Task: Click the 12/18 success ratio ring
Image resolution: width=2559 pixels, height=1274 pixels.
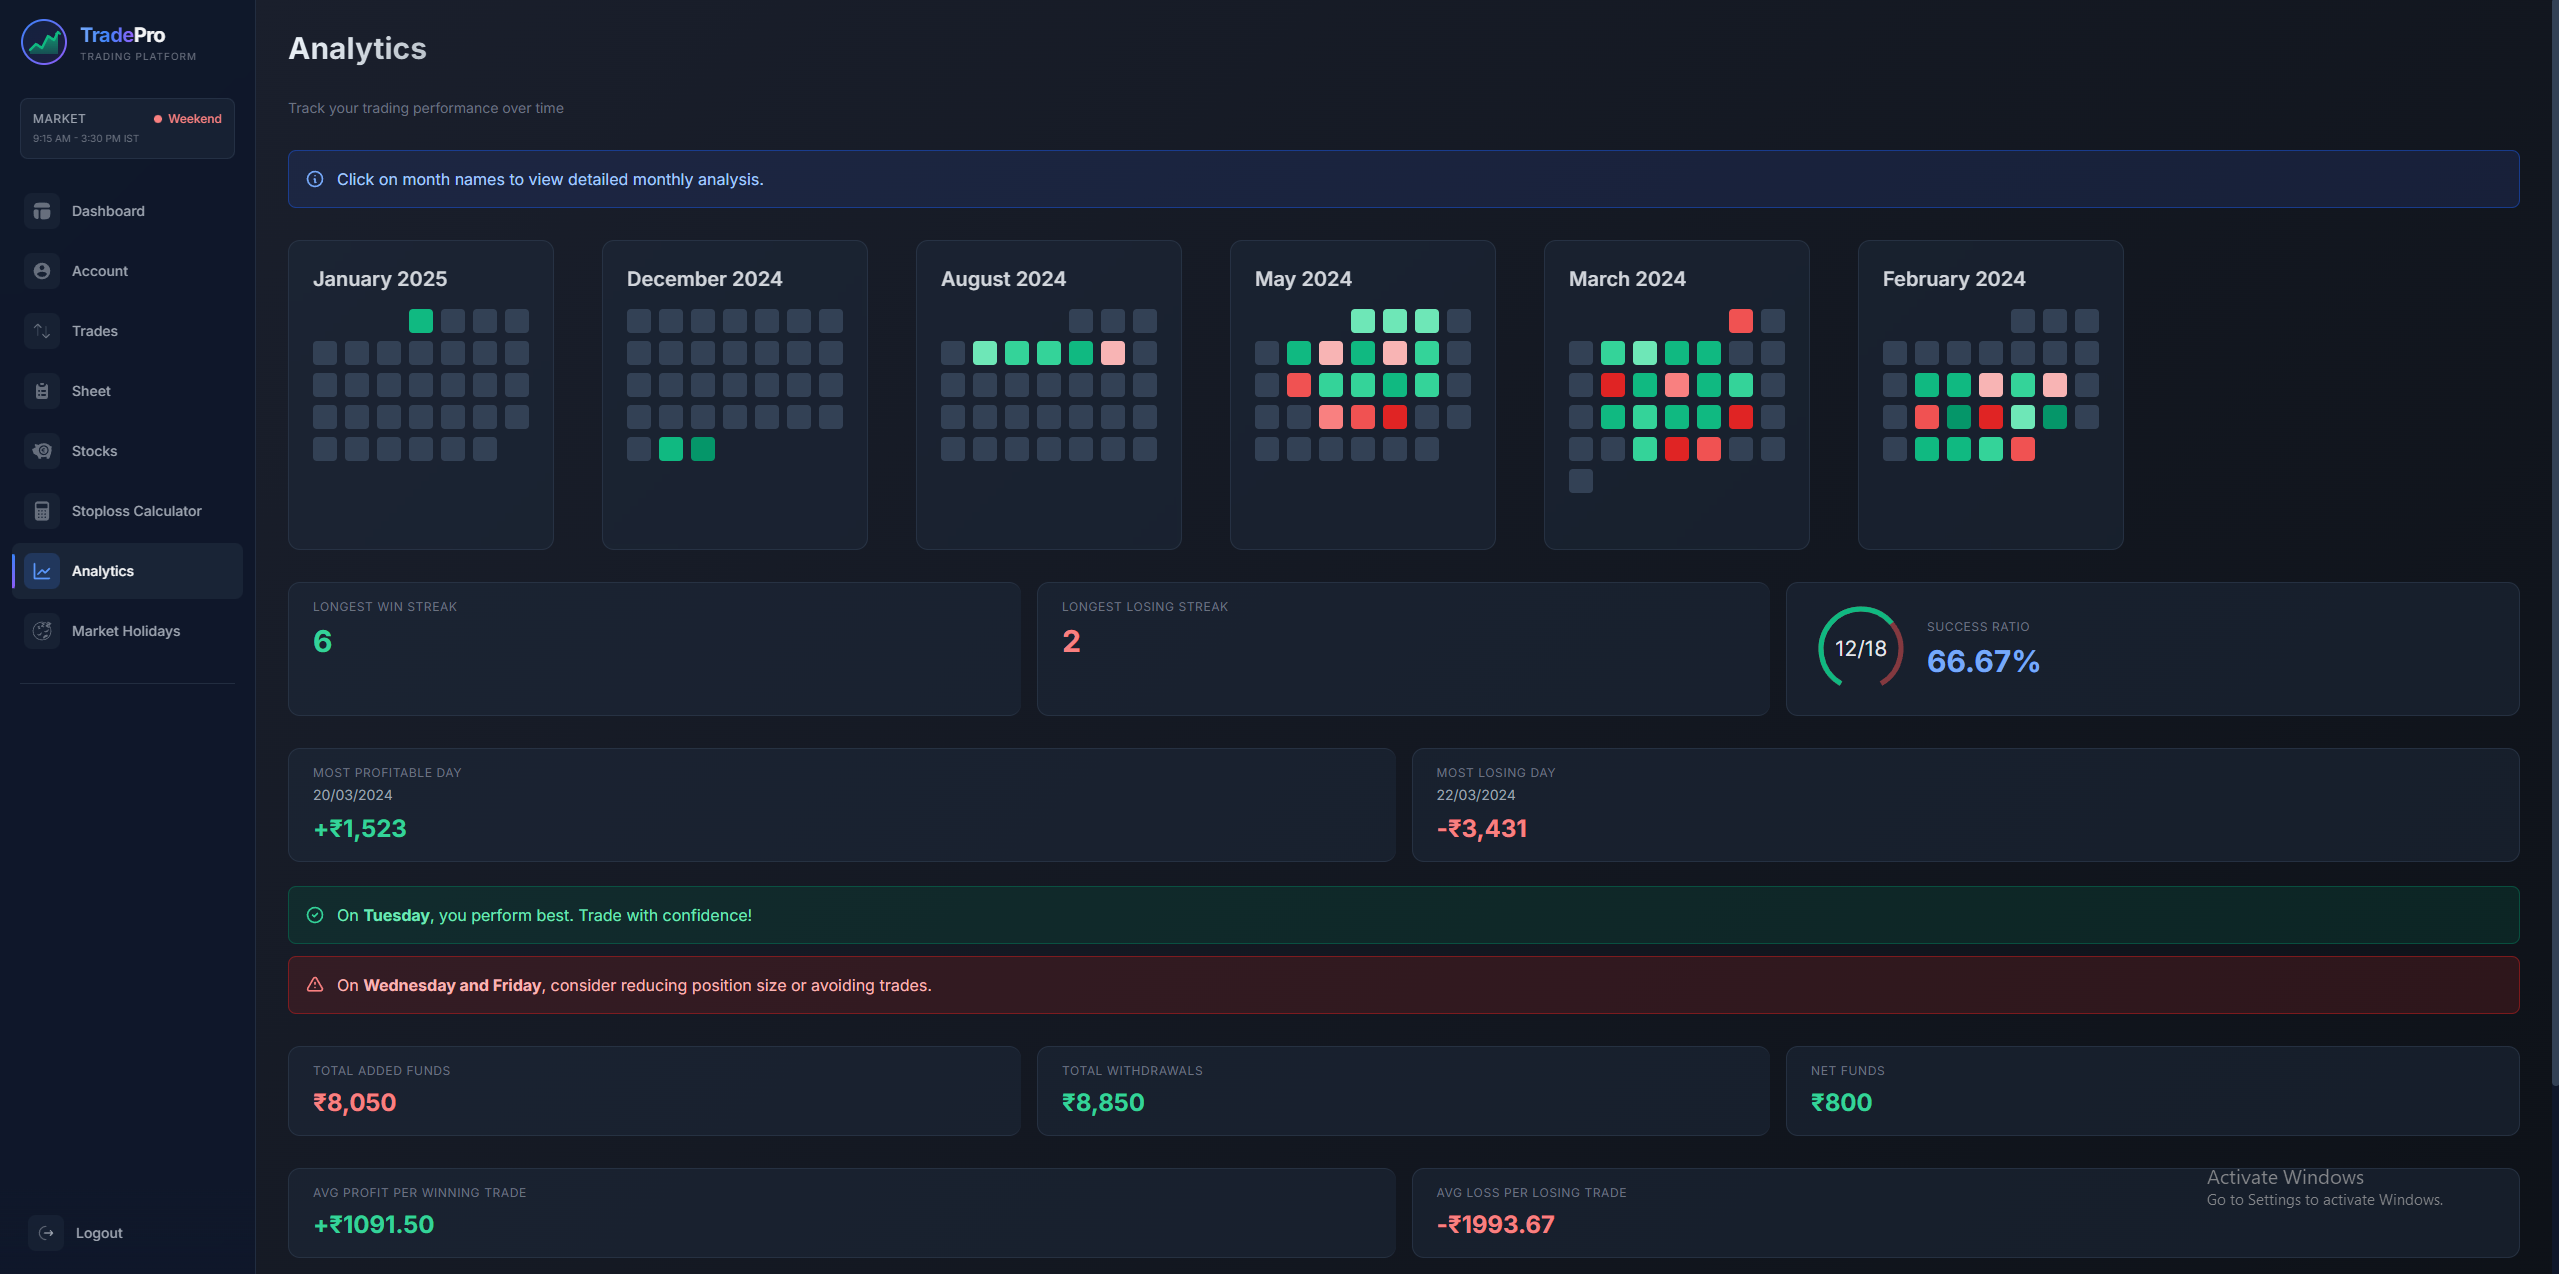Action: pyautogui.click(x=1860, y=648)
